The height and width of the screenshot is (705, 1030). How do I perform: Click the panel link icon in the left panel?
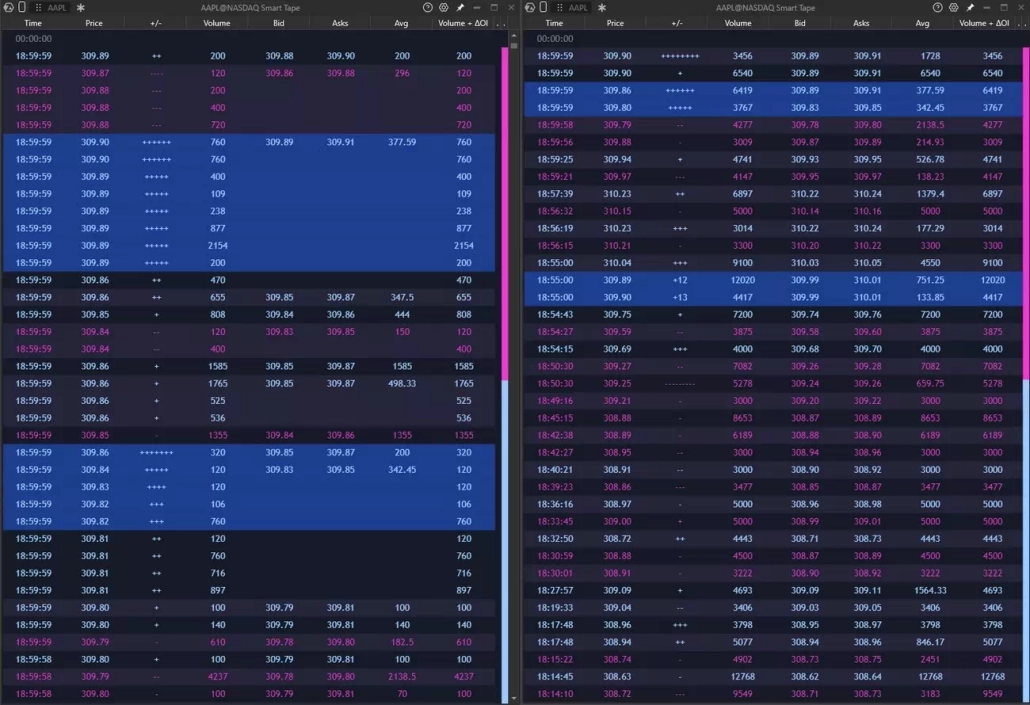pos(22,7)
